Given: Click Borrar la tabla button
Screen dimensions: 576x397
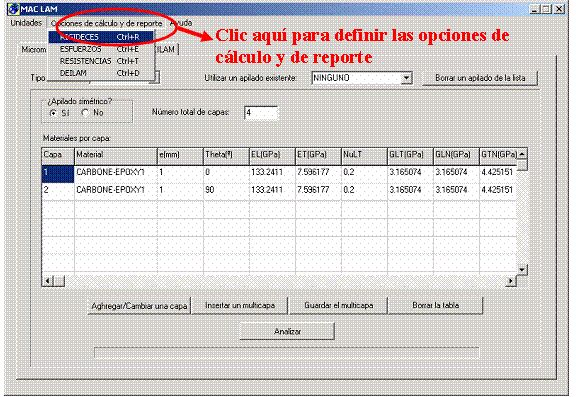Looking at the screenshot, I should (x=436, y=306).
